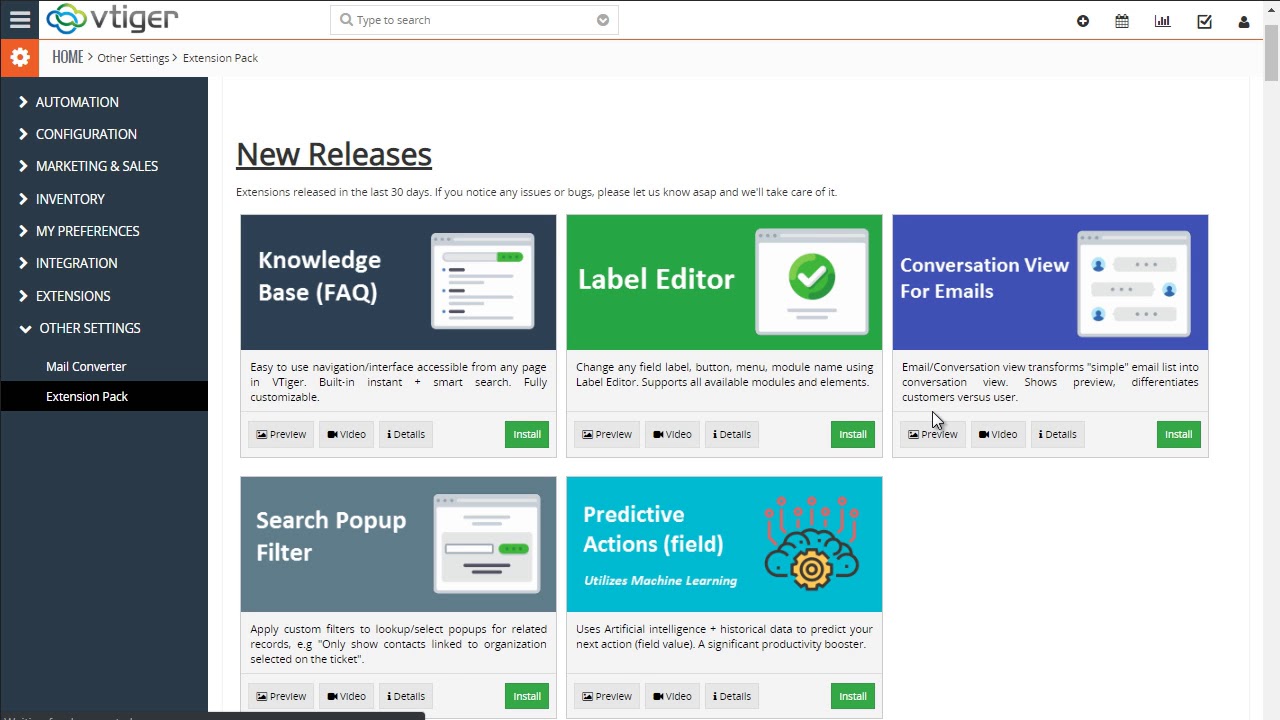The height and width of the screenshot is (720, 1280).
Task: Preview Conversation View For Emails
Action: point(933,434)
